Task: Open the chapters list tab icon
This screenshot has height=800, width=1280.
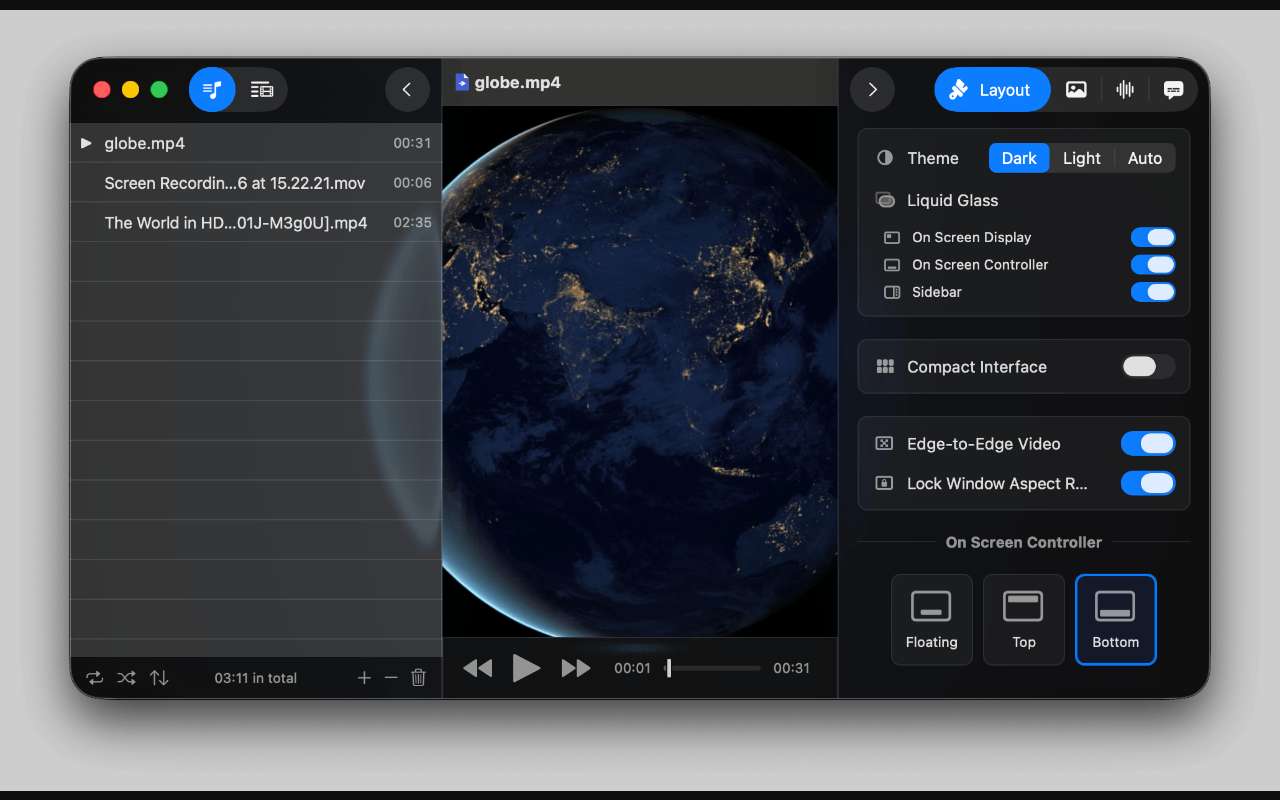Action: coord(262,90)
